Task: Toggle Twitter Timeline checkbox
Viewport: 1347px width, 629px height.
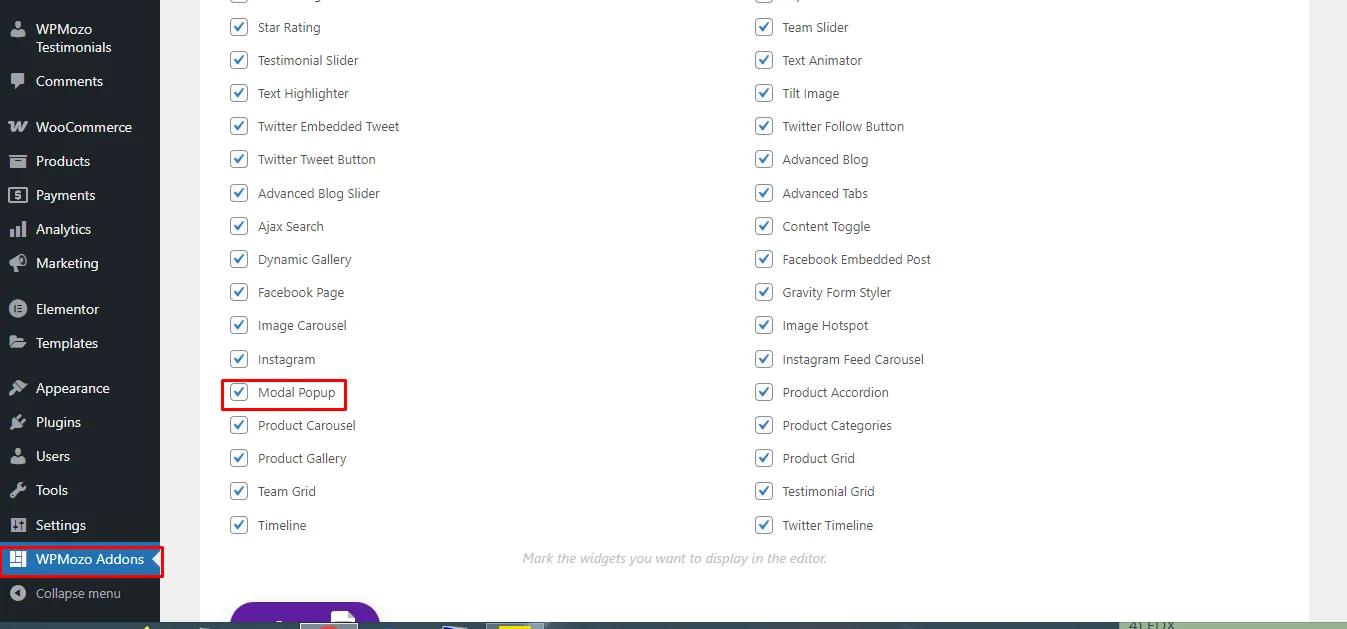Action: point(764,525)
